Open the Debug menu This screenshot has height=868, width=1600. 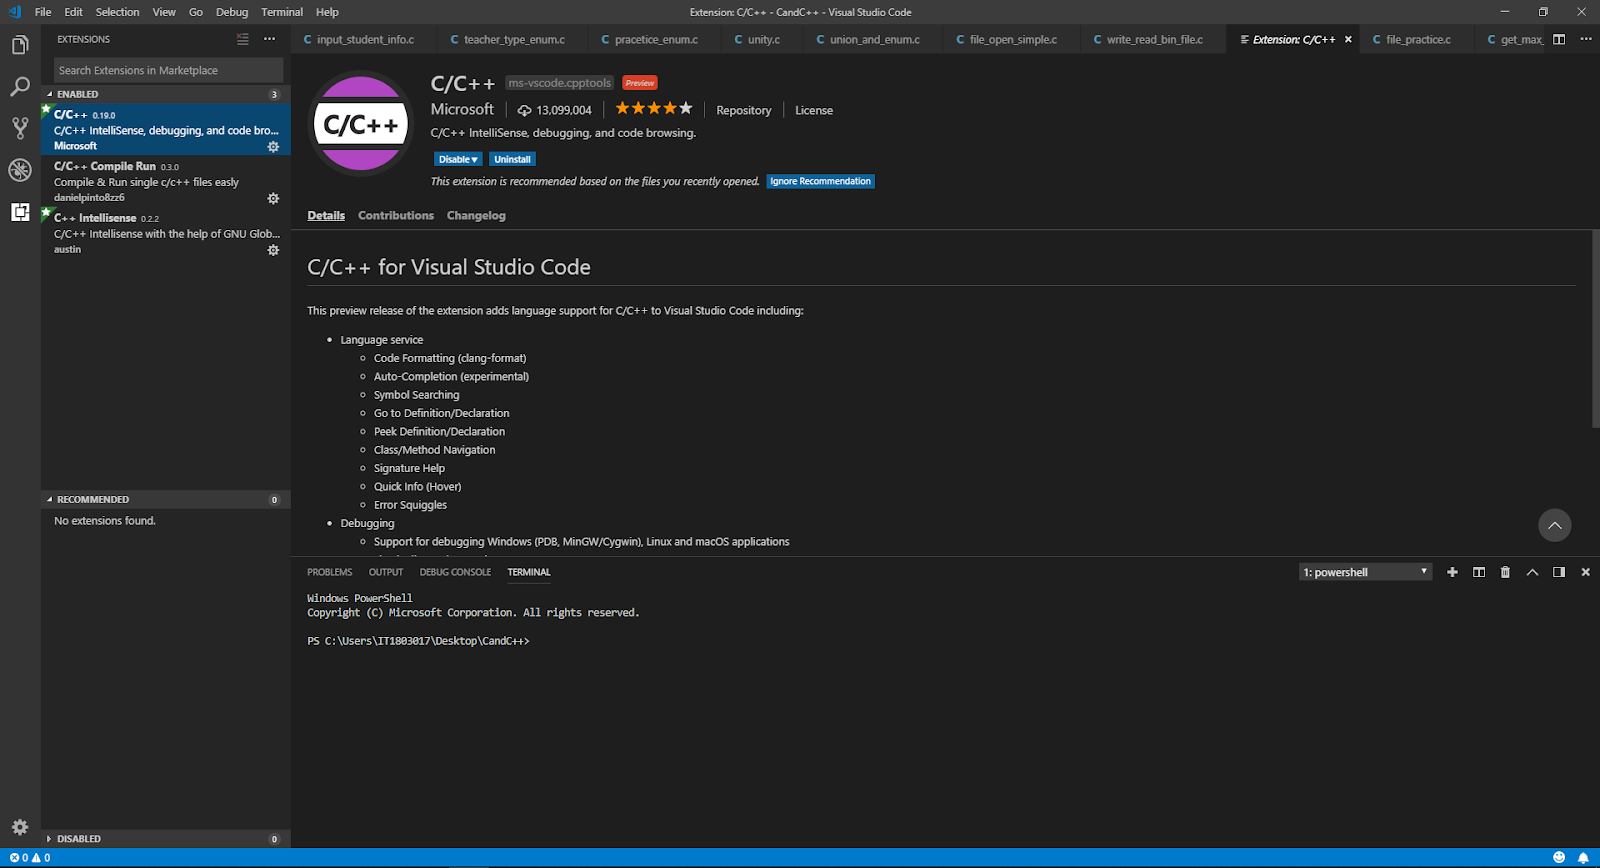232,12
